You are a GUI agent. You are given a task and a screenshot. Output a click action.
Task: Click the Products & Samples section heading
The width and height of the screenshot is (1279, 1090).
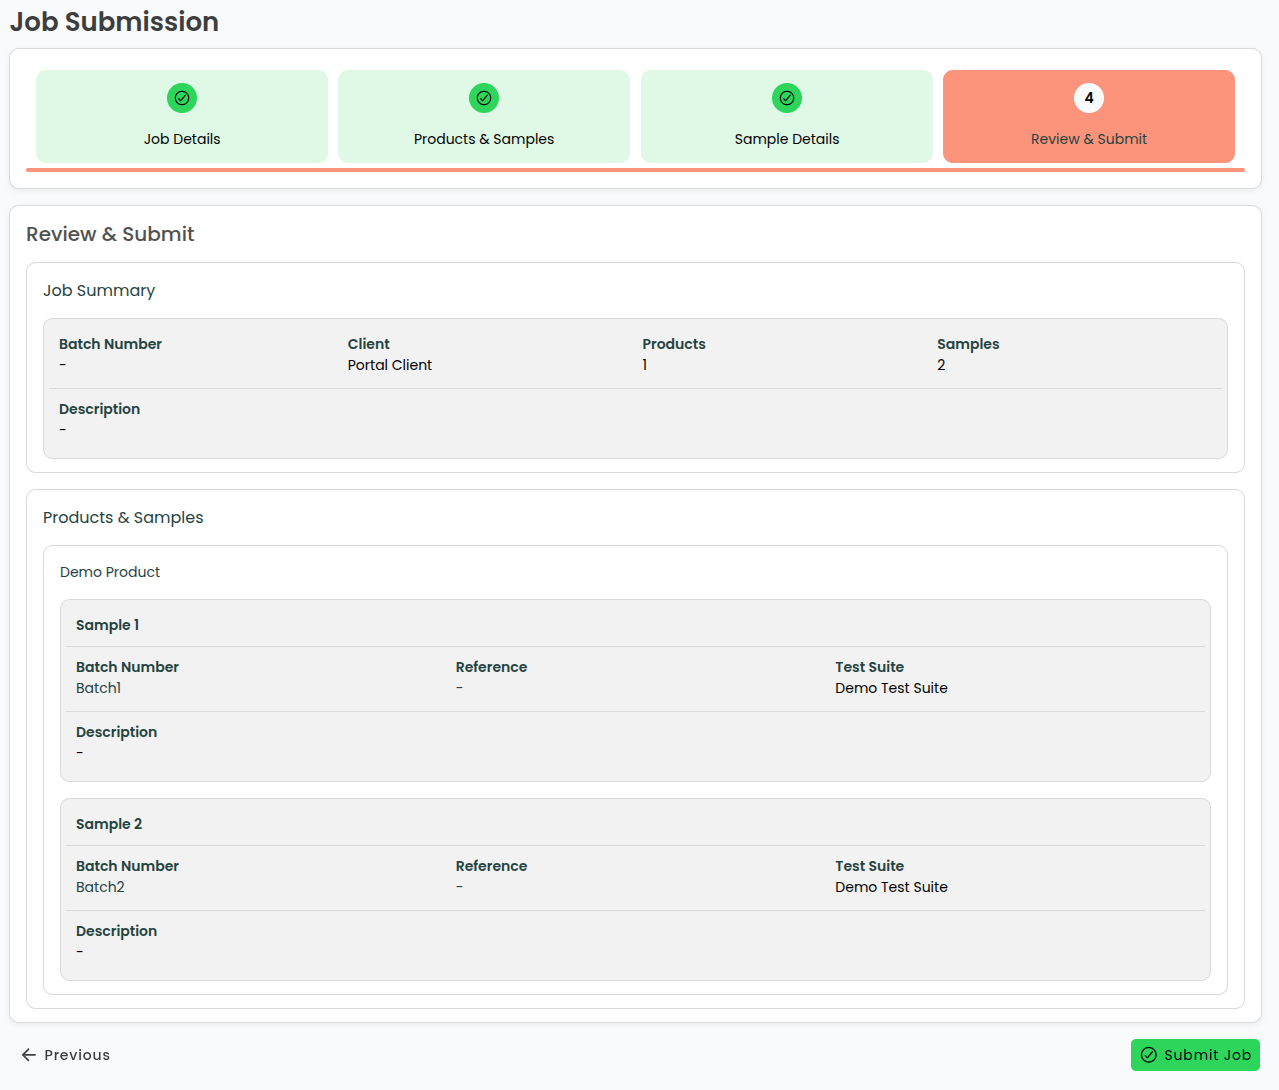(123, 518)
